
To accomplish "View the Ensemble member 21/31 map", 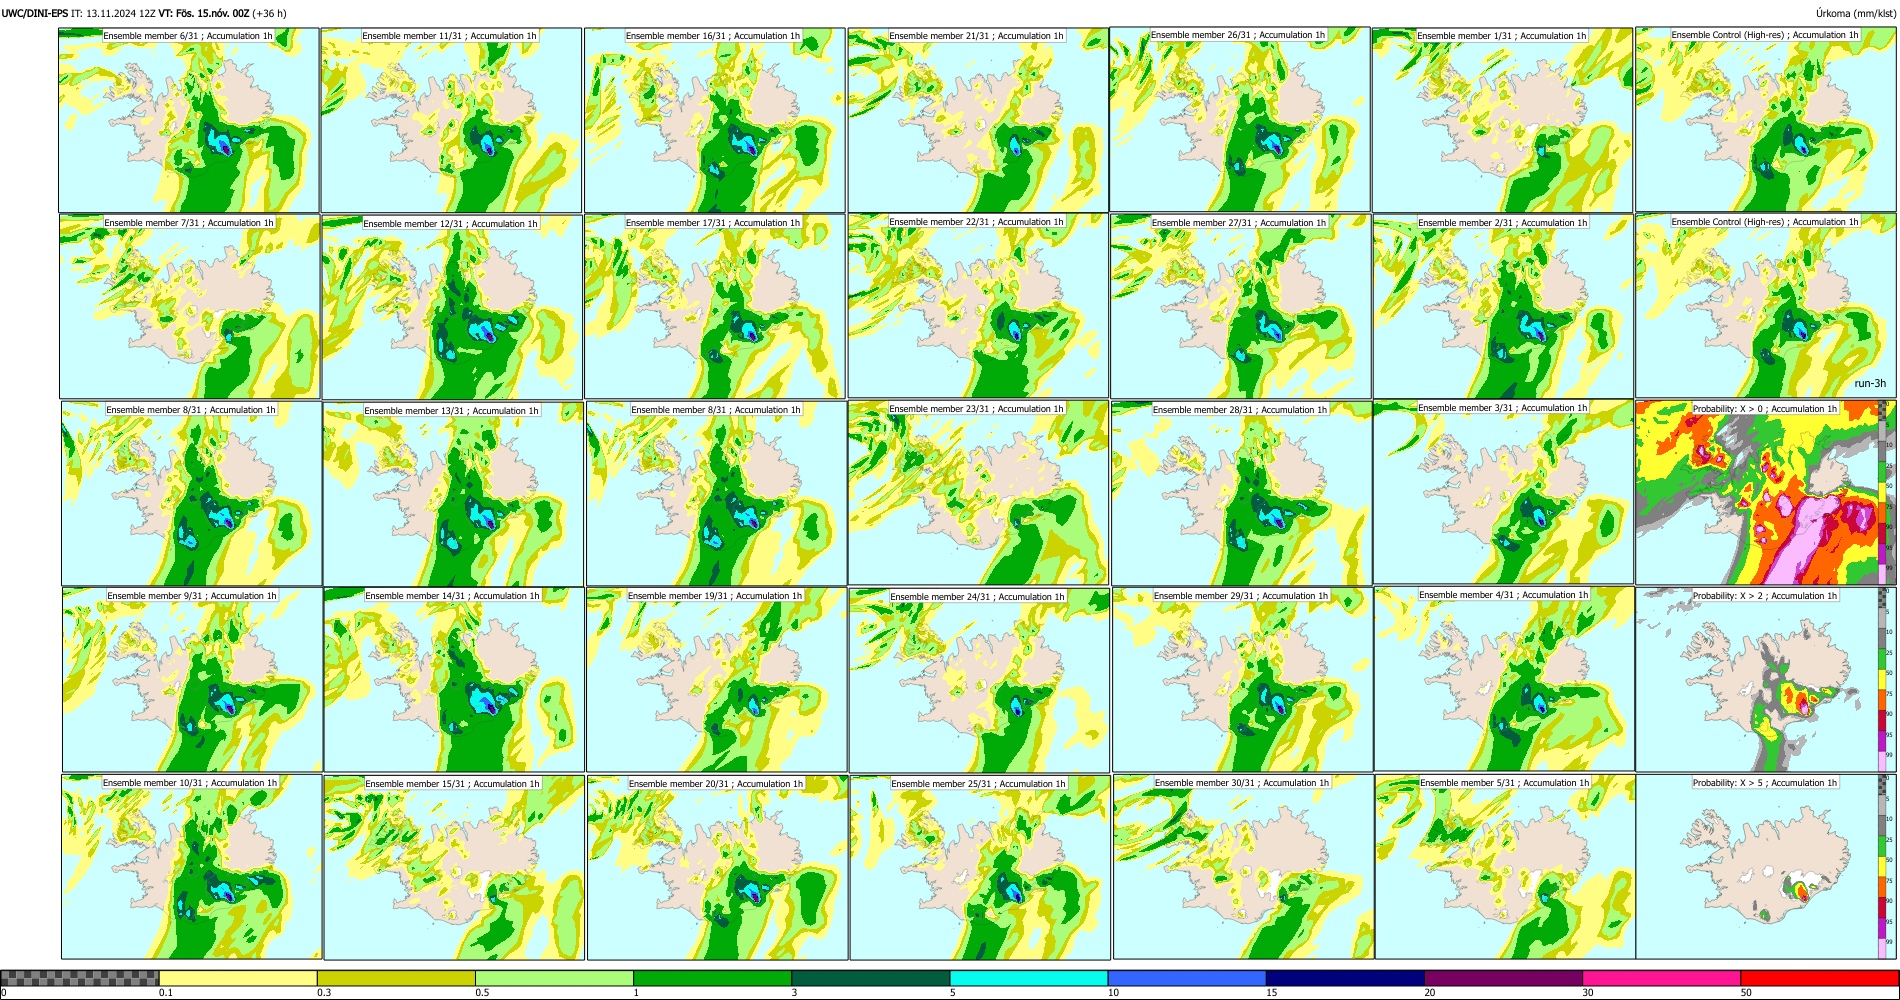I will [x=978, y=120].
